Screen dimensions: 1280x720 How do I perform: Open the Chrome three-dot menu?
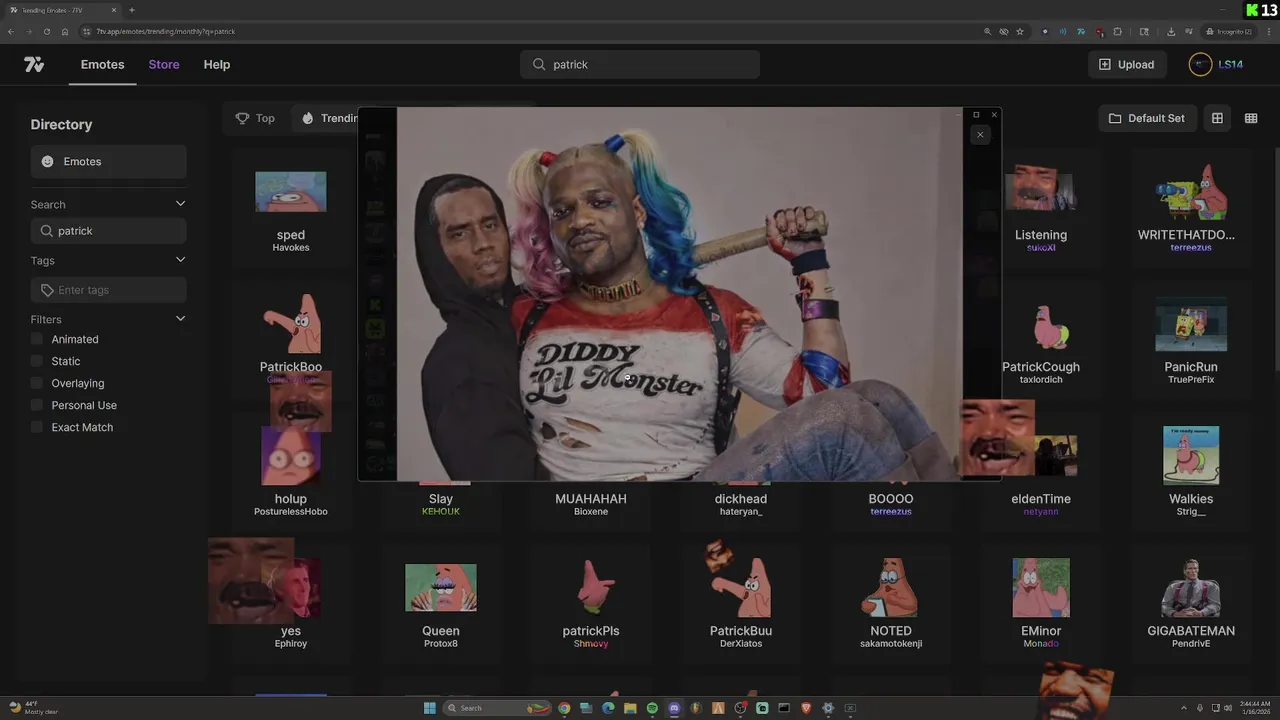(1271, 31)
